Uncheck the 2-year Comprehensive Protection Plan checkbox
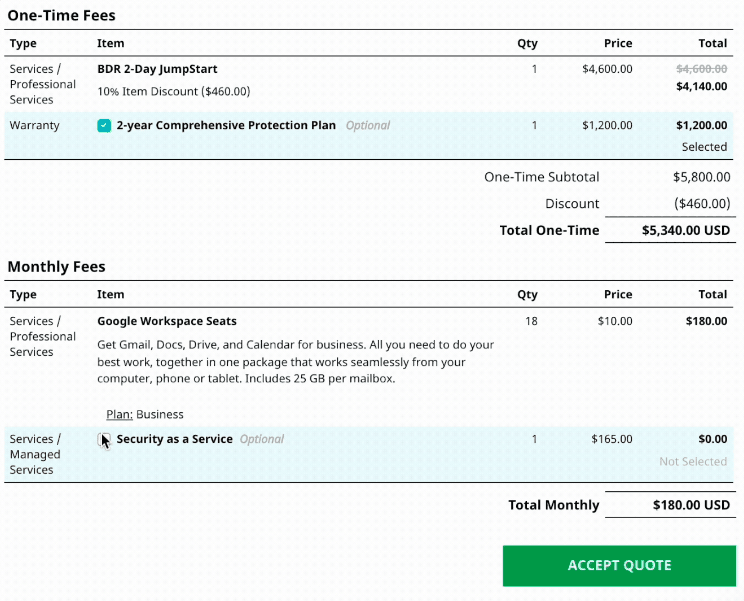Image resolution: width=744 pixels, height=601 pixels. (x=104, y=126)
